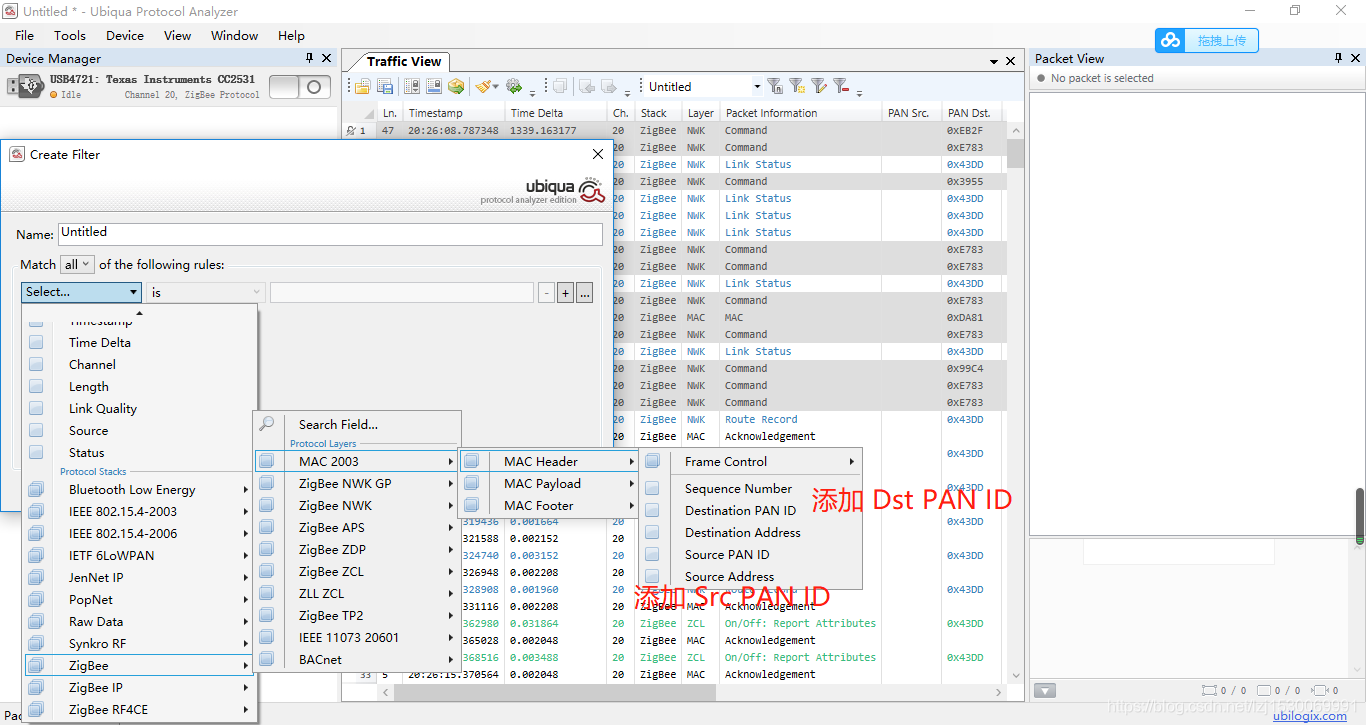Click the blue cloud upload icon
The width and height of the screenshot is (1366, 725).
click(x=1170, y=40)
